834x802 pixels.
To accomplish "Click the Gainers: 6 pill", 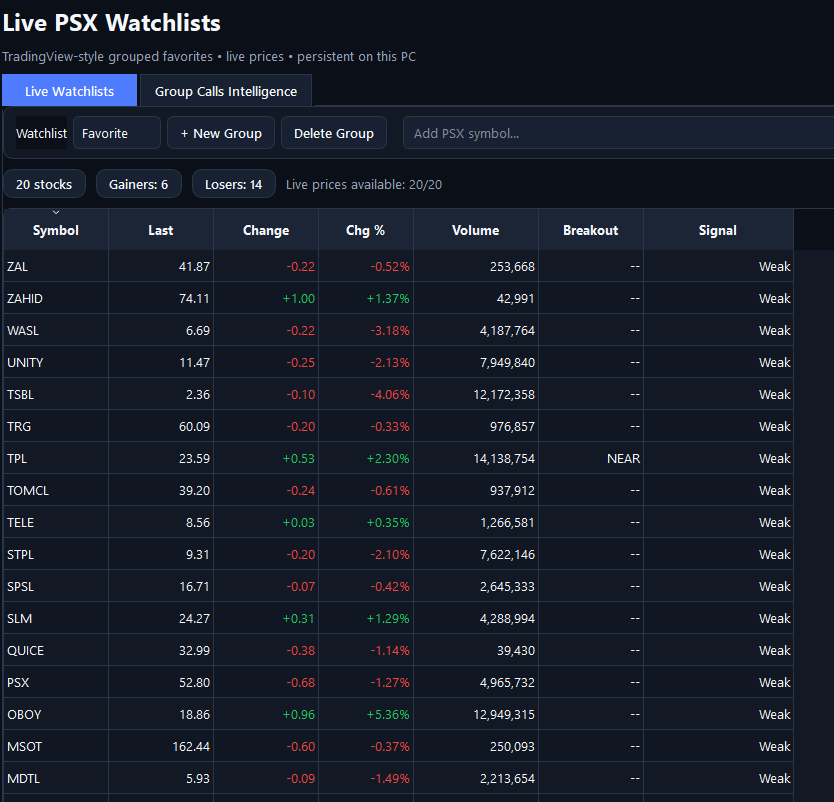I will (x=138, y=184).
